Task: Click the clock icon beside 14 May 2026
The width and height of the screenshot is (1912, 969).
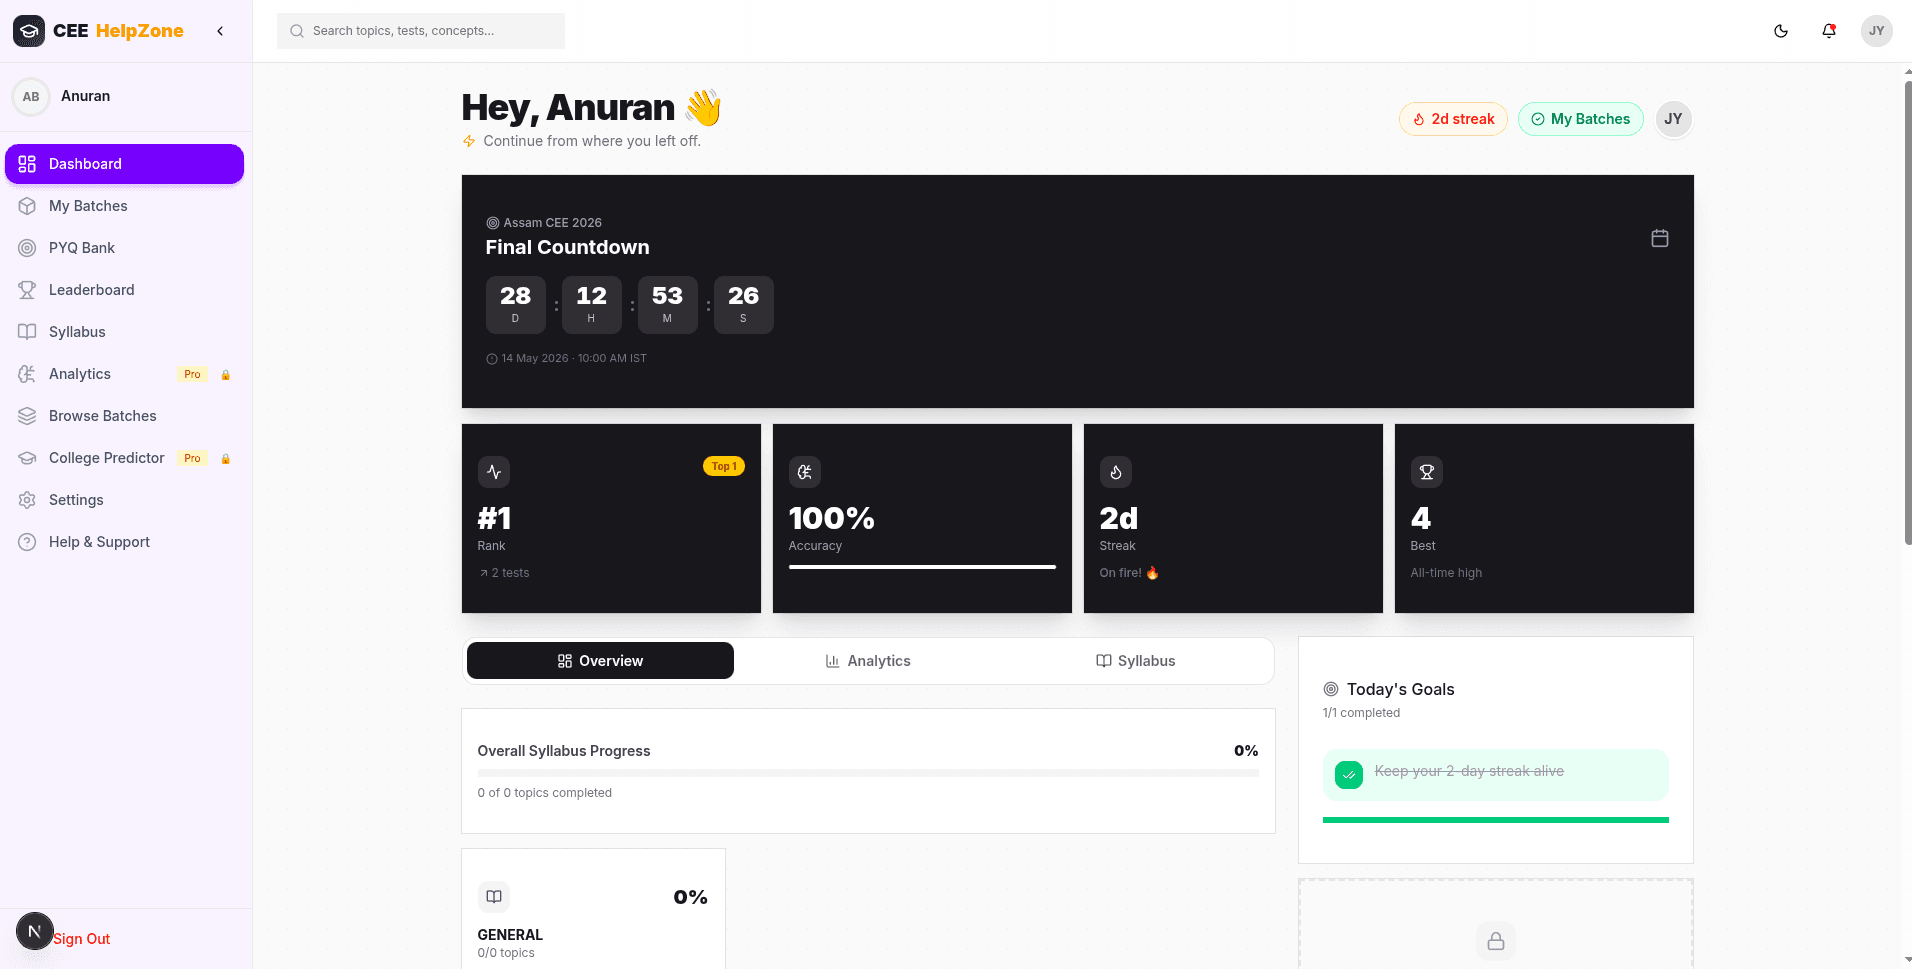Action: pyautogui.click(x=492, y=359)
